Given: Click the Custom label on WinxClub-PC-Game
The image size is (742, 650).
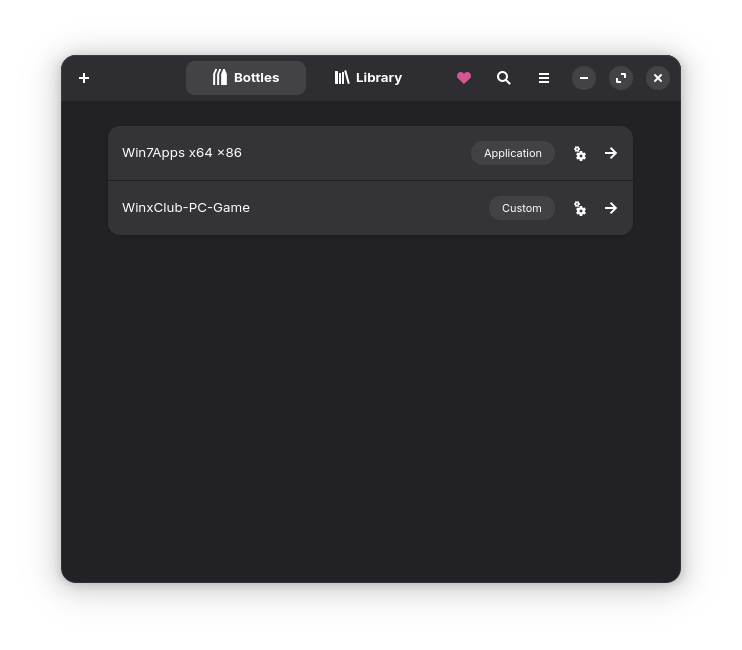Looking at the screenshot, I should (x=521, y=208).
